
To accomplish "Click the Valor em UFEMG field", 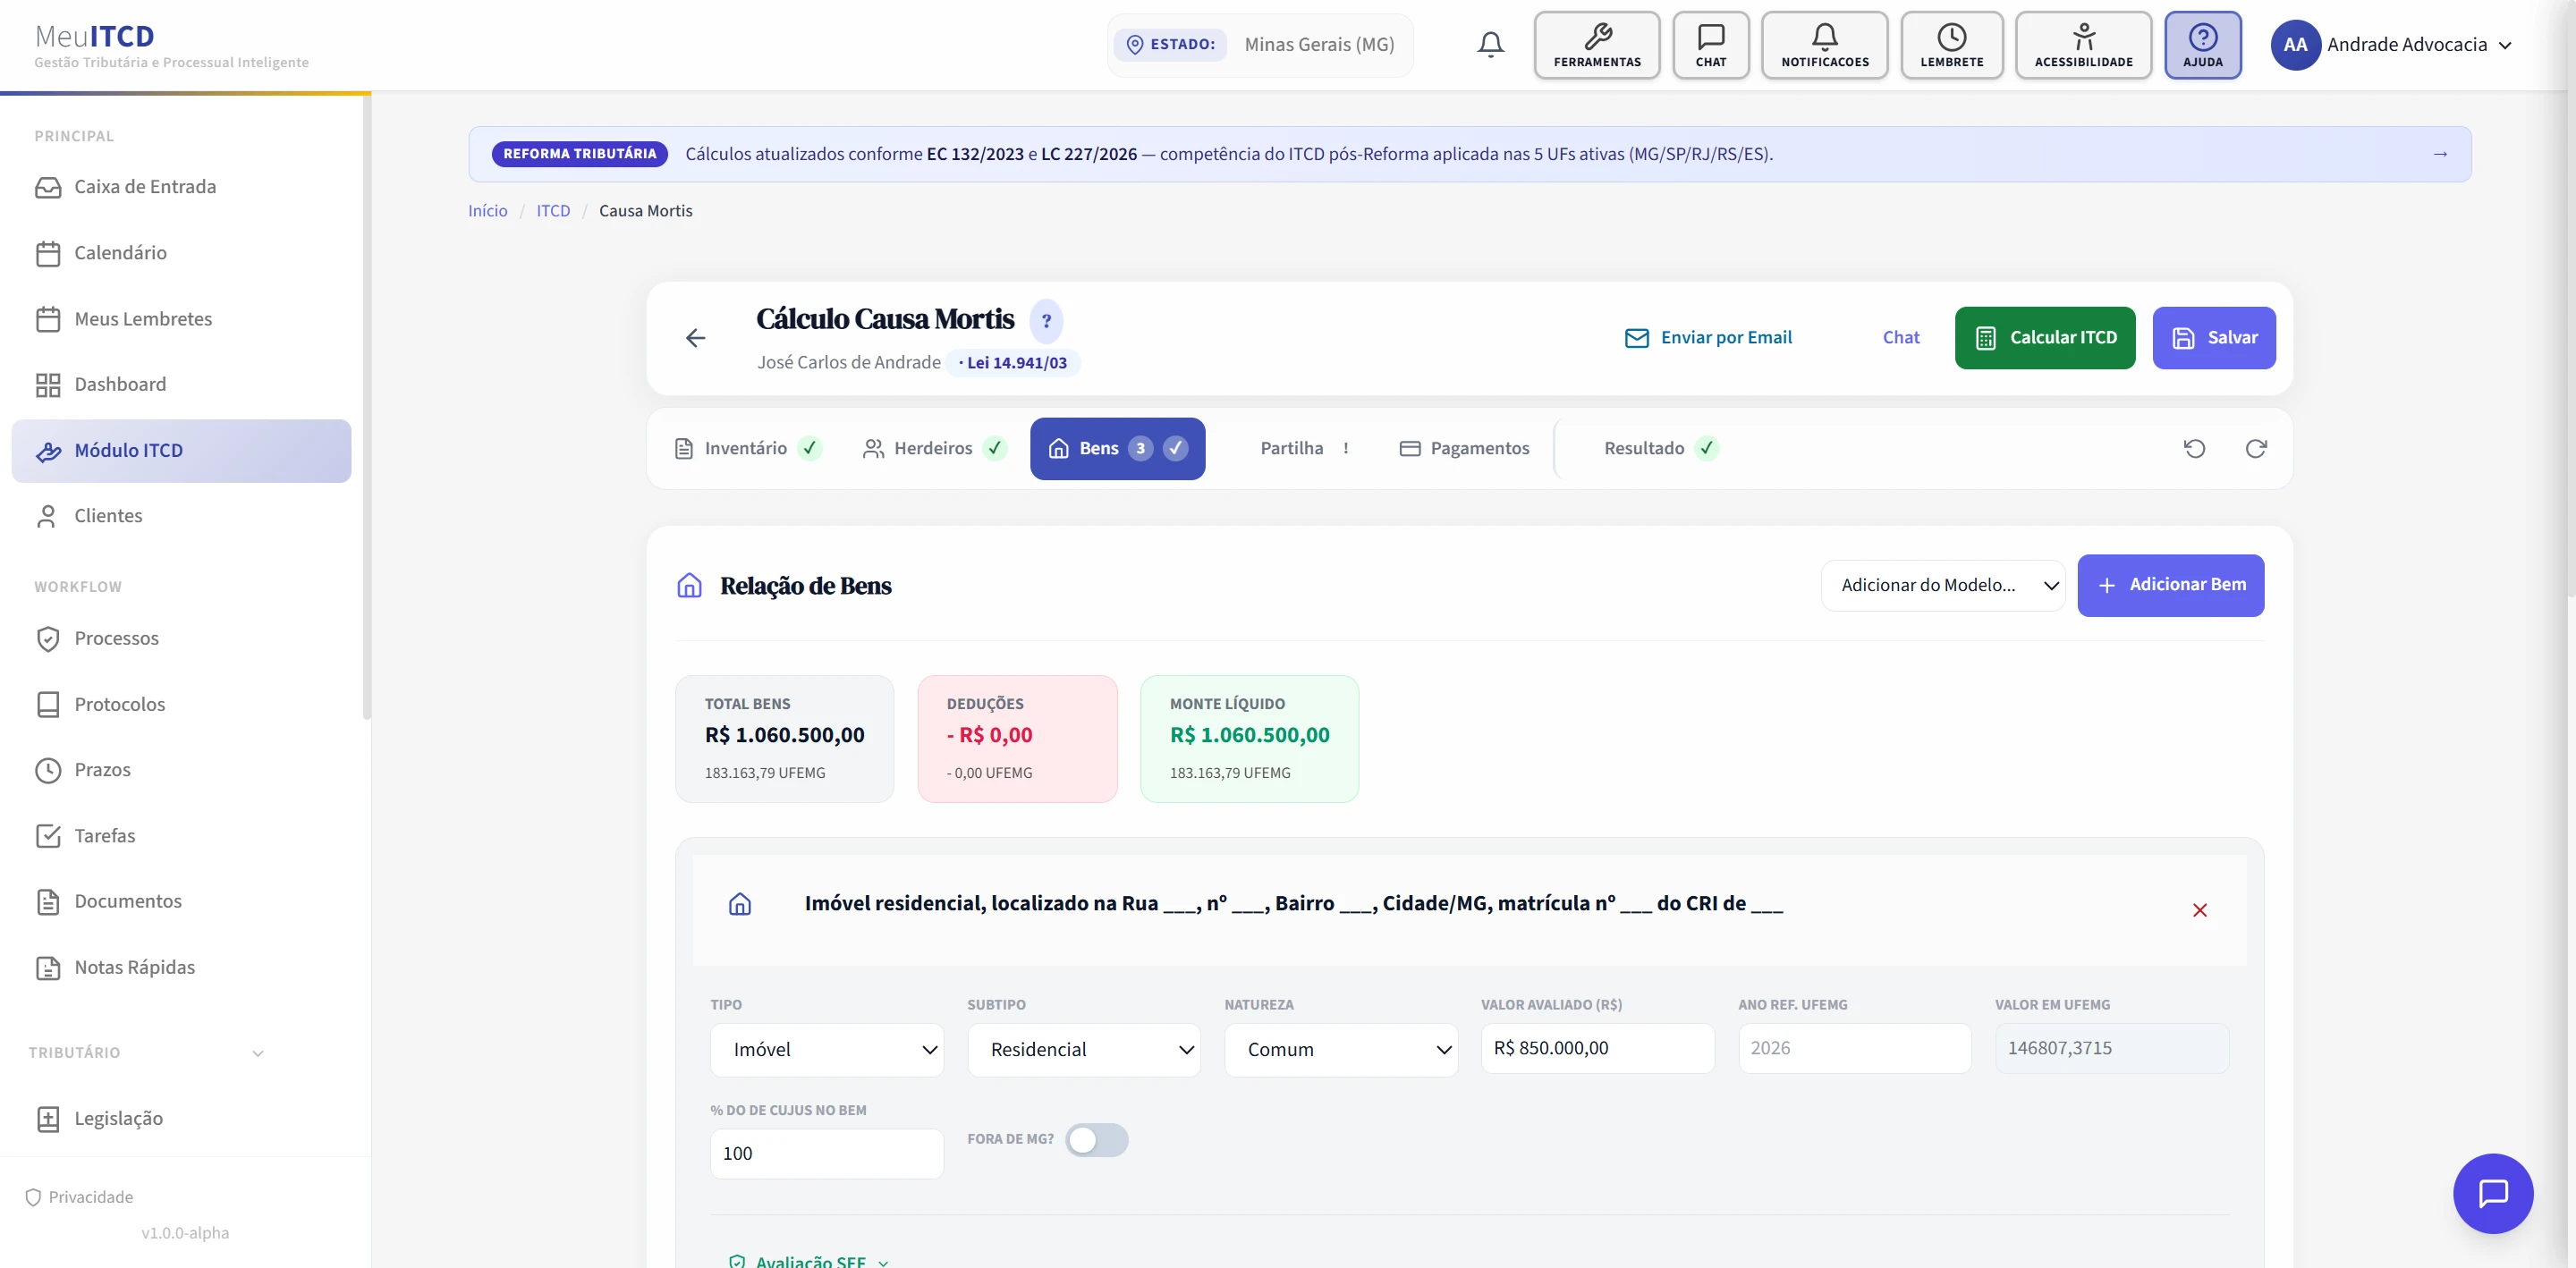I will (x=2112, y=1048).
